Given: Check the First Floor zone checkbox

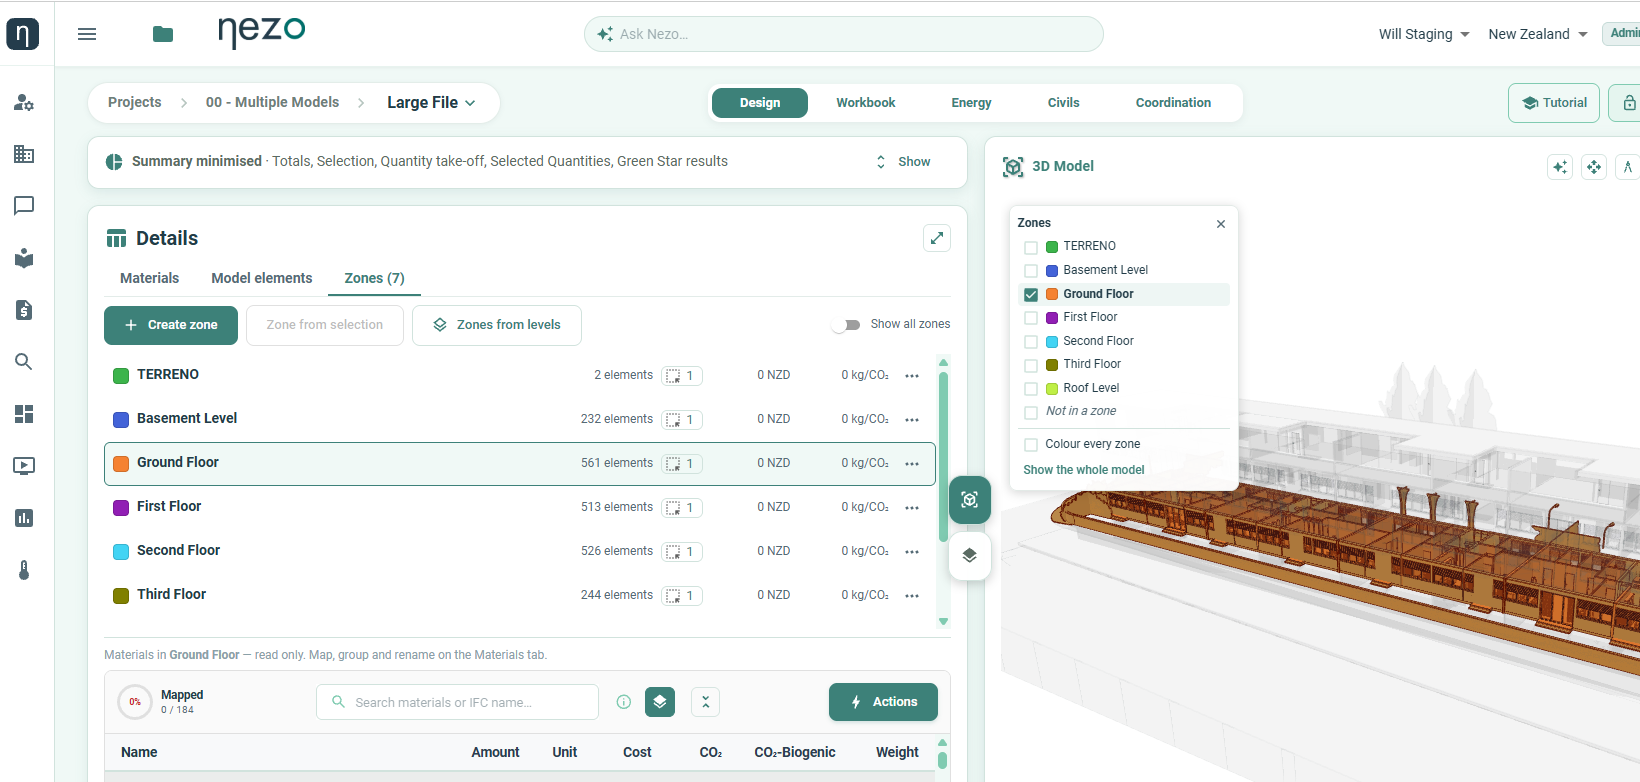Looking at the screenshot, I should [1031, 318].
